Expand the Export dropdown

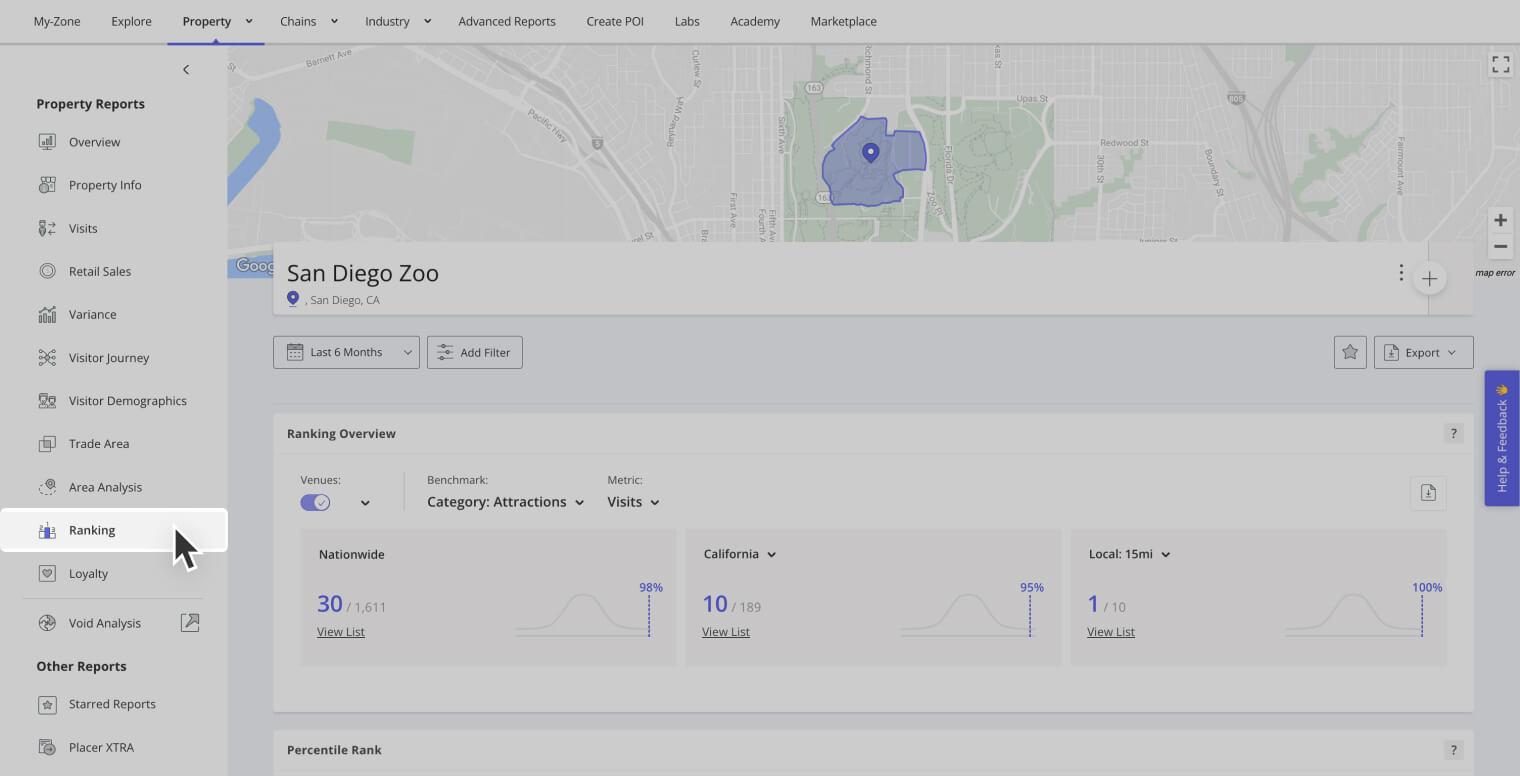coord(1423,352)
